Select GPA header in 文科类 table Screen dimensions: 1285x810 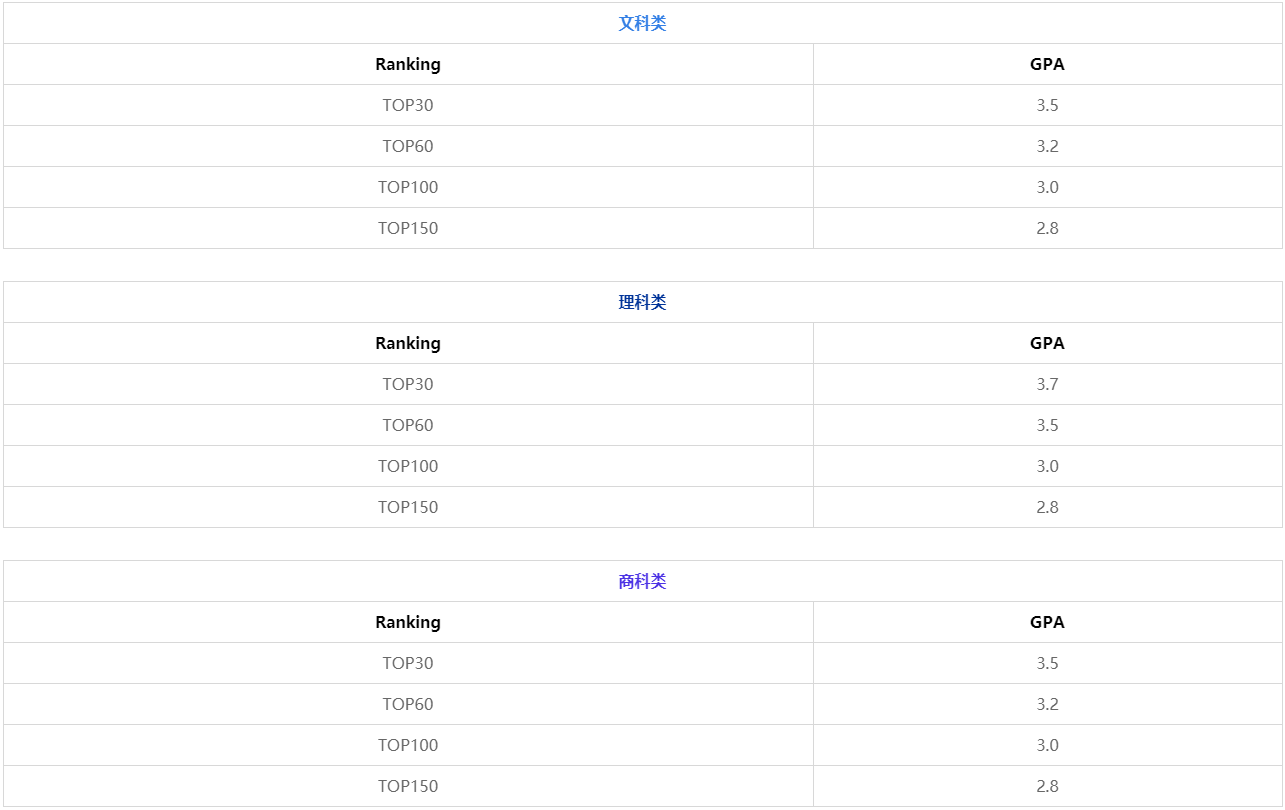(1047, 64)
